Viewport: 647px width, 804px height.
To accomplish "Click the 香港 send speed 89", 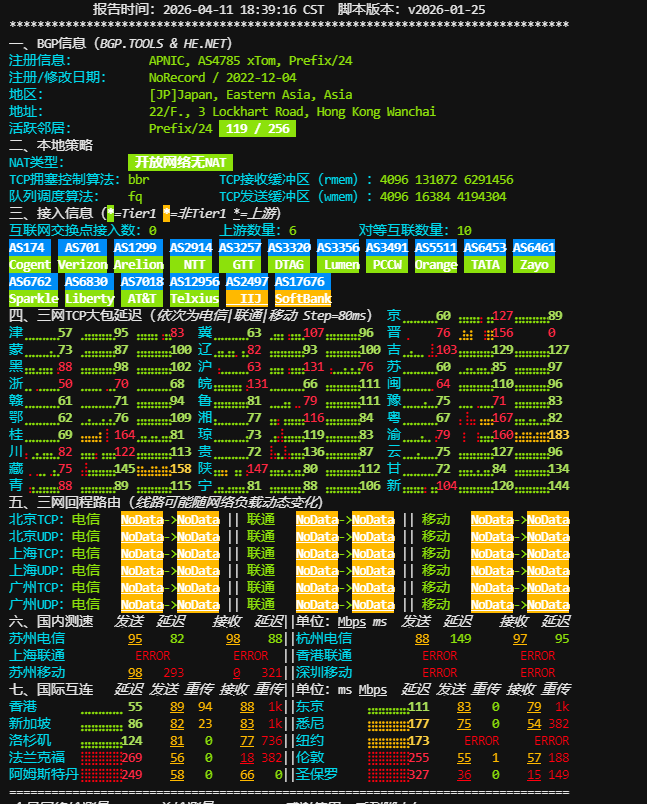I will coord(177,707).
